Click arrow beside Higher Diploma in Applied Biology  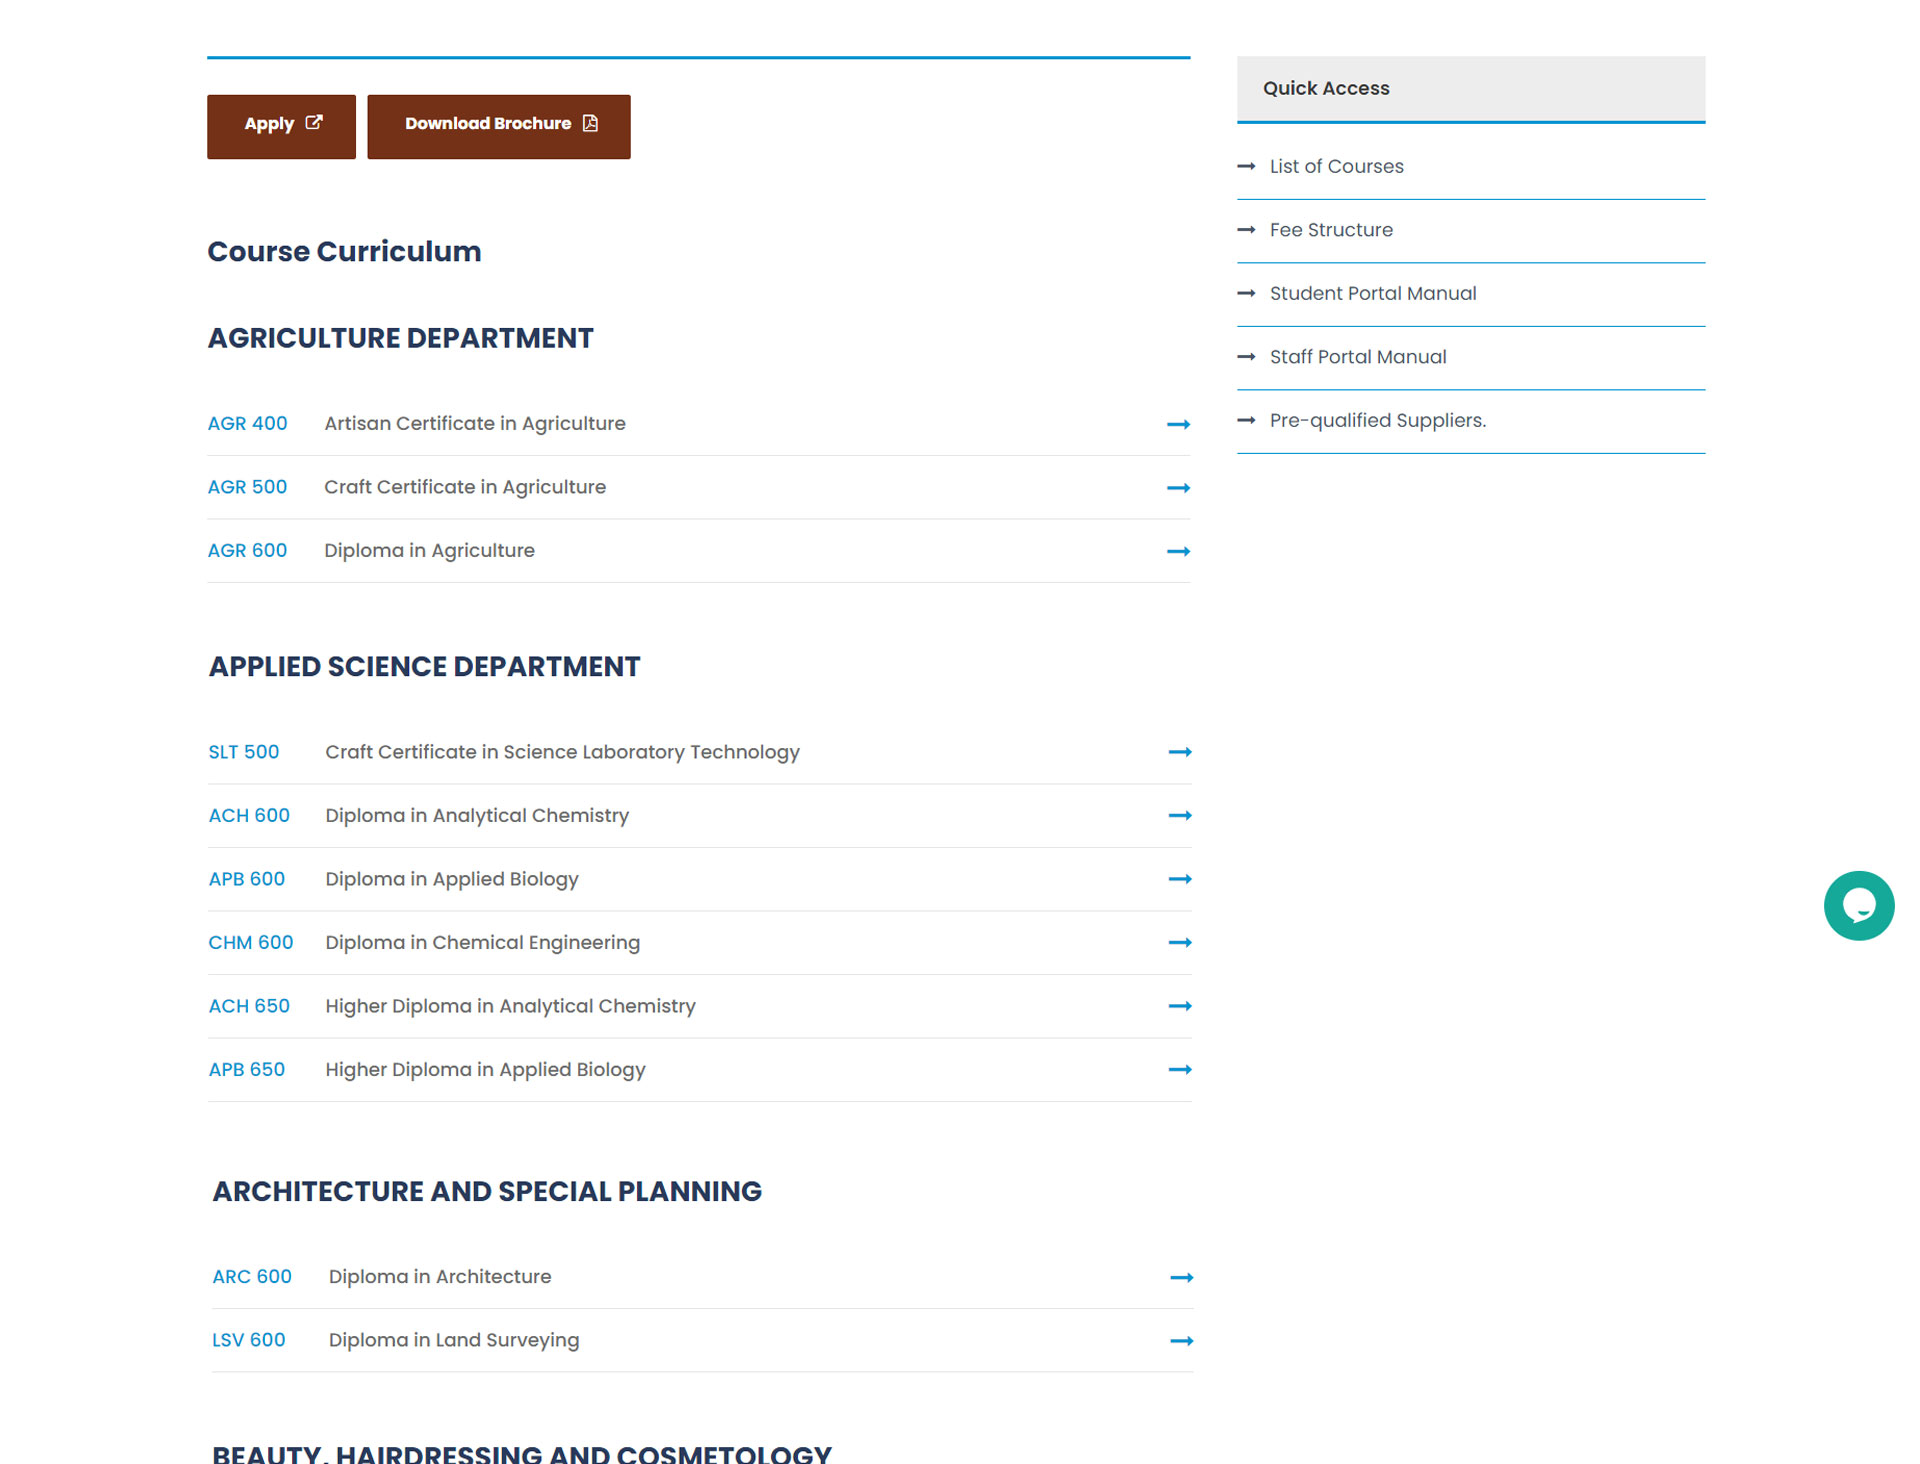(1179, 1070)
